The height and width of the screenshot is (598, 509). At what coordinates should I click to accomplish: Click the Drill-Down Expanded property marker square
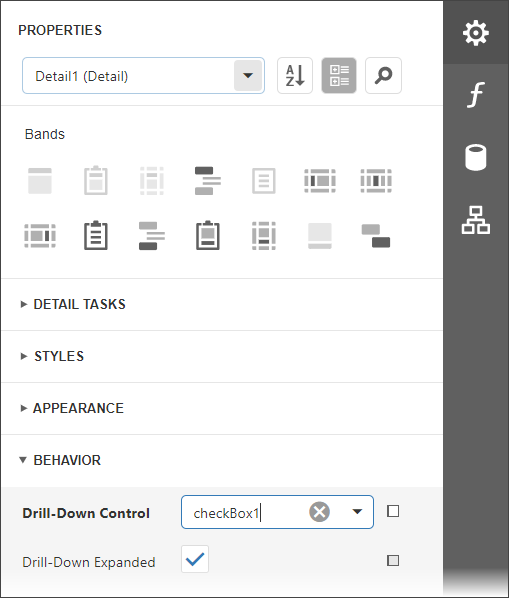click(x=393, y=561)
